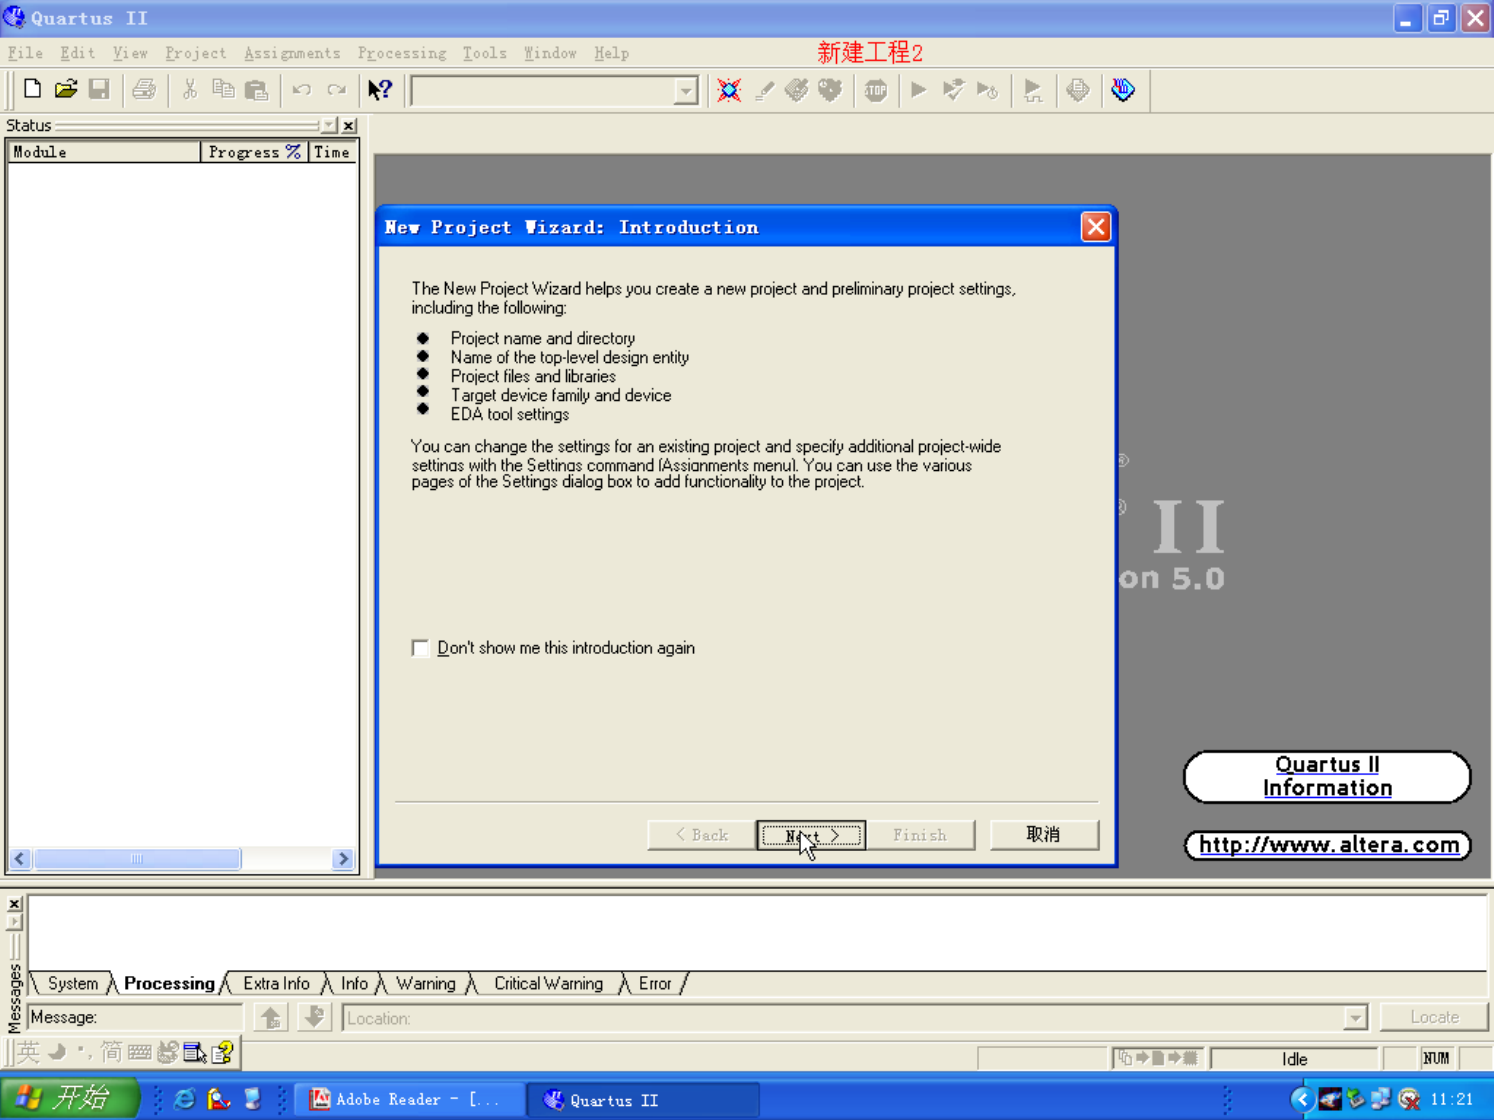
Task: Click the Next button in wizard
Action: click(x=811, y=835)
